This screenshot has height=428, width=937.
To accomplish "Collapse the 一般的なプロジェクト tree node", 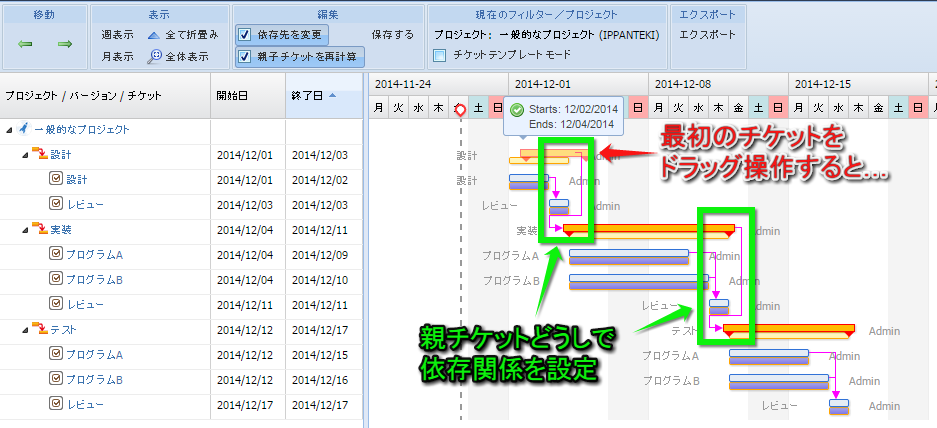I will point(9,130).
